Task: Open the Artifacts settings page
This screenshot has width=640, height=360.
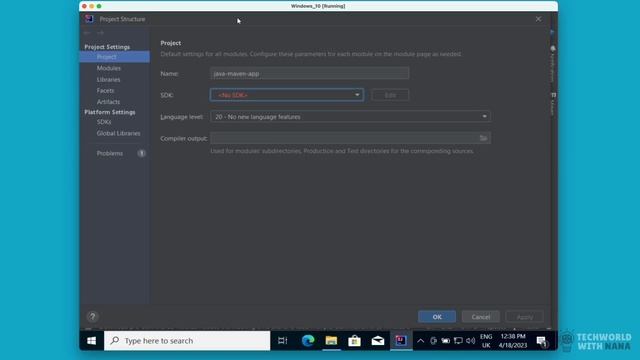Action: pos(108,102)
